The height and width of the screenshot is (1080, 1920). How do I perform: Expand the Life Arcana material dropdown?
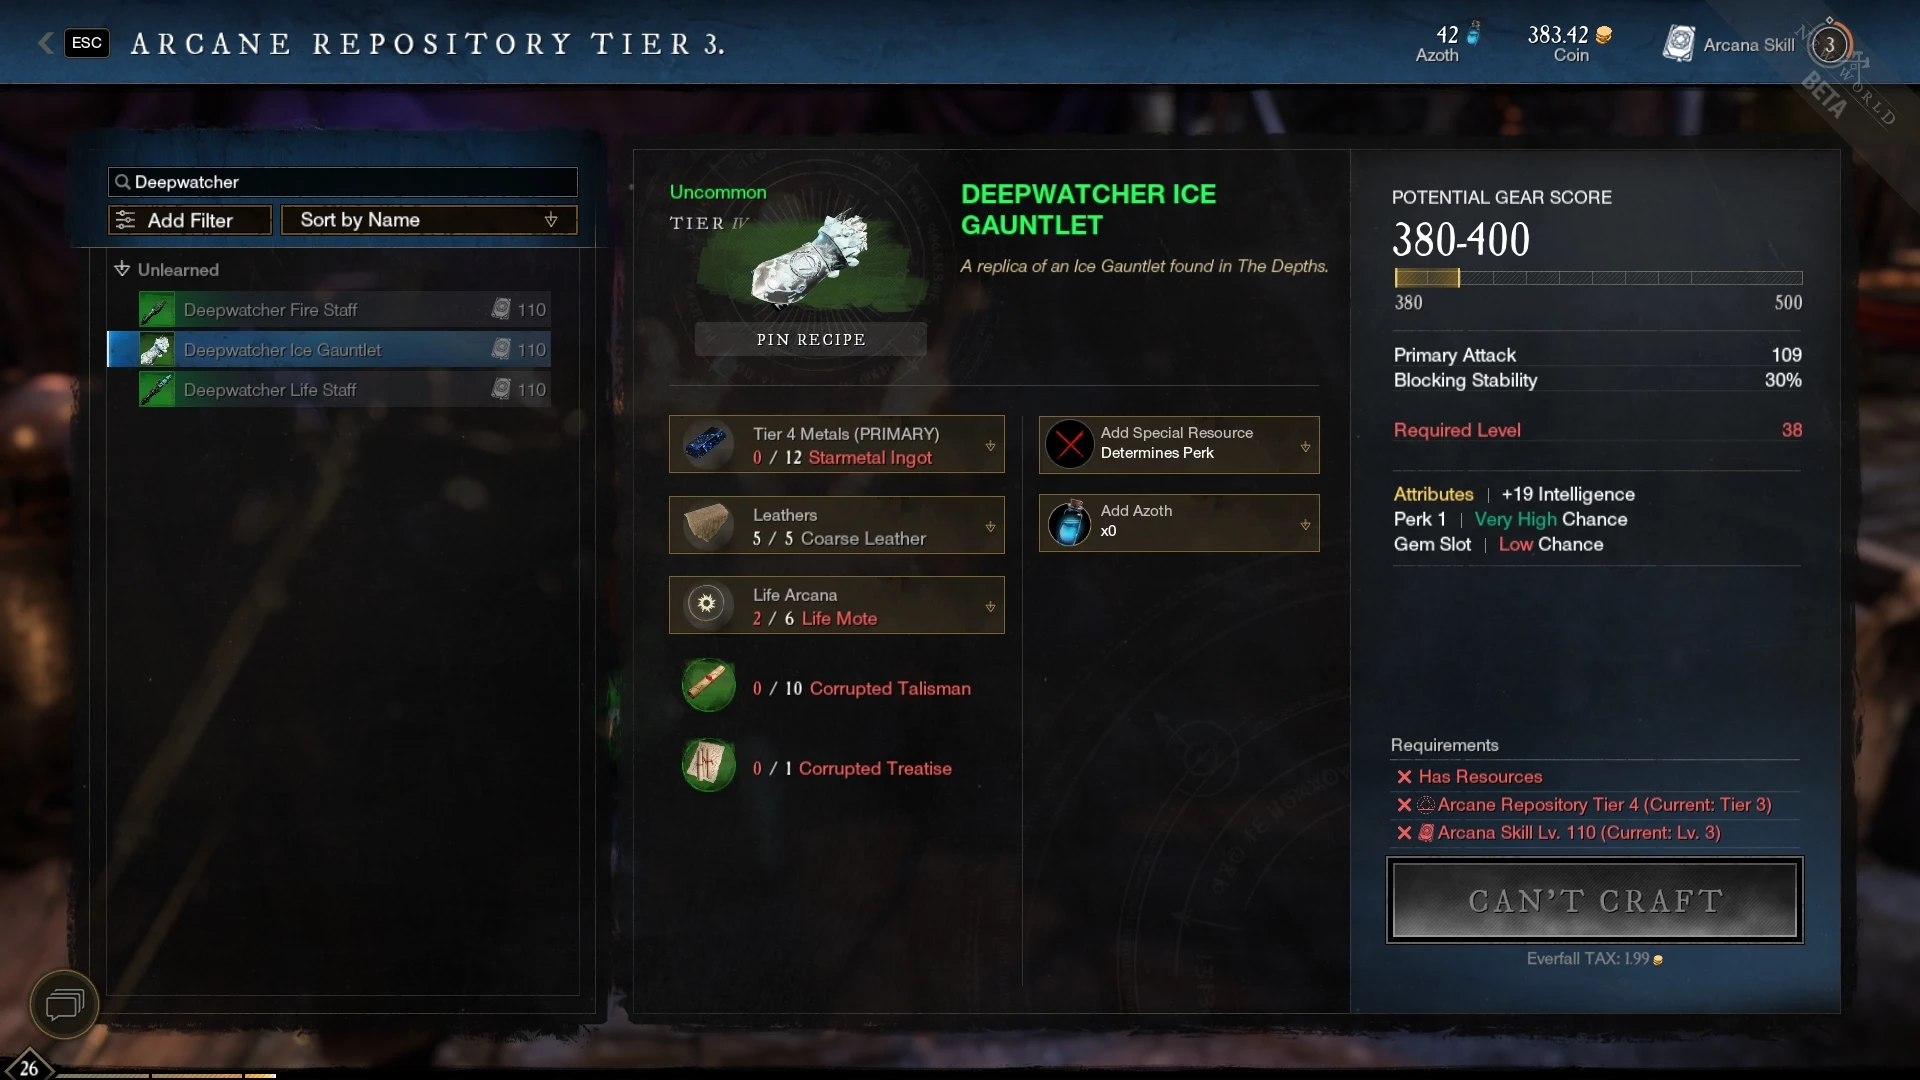click(x=990, y=607)
